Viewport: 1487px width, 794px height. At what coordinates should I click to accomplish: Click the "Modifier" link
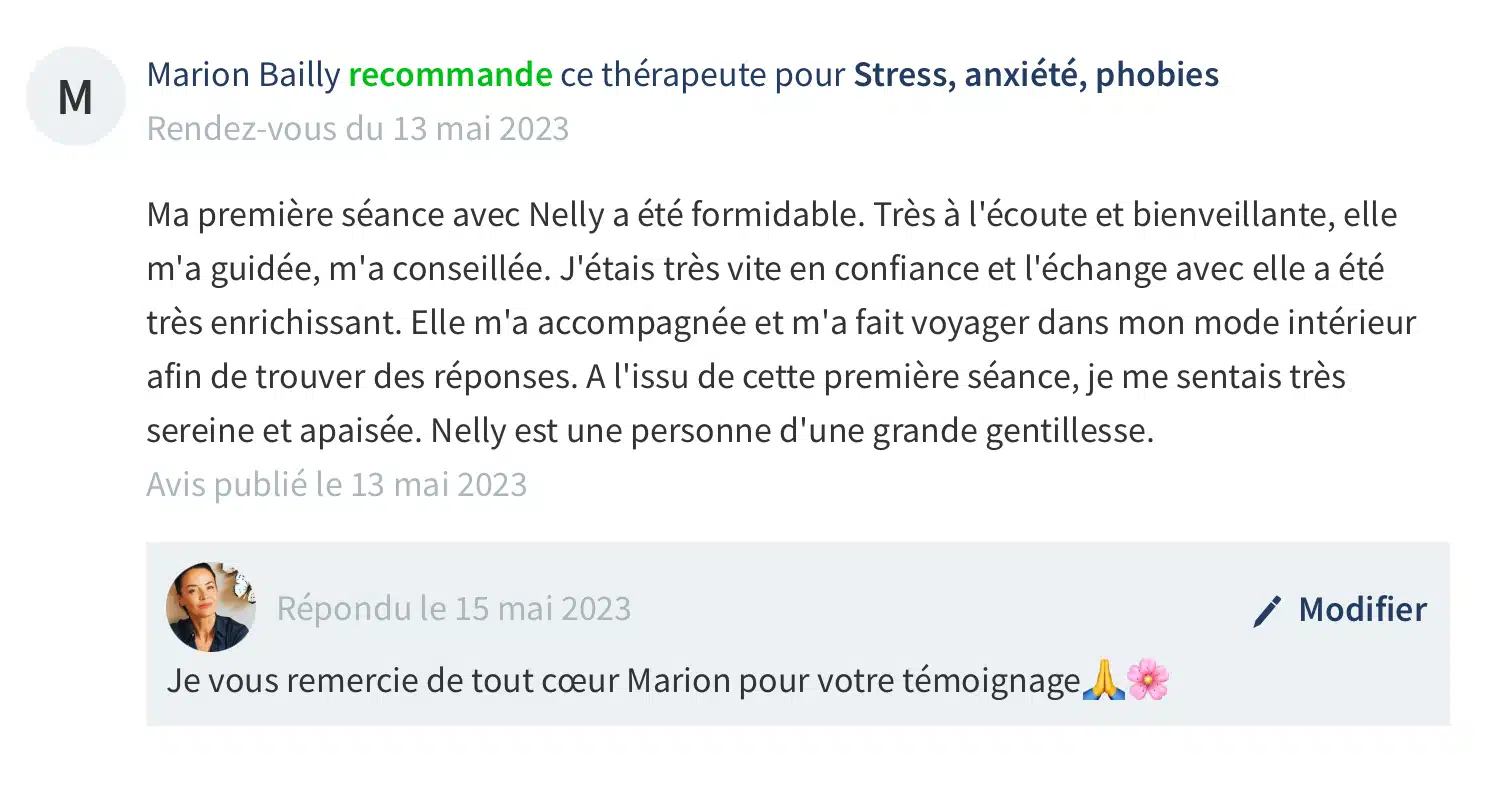click(1362, 609)
